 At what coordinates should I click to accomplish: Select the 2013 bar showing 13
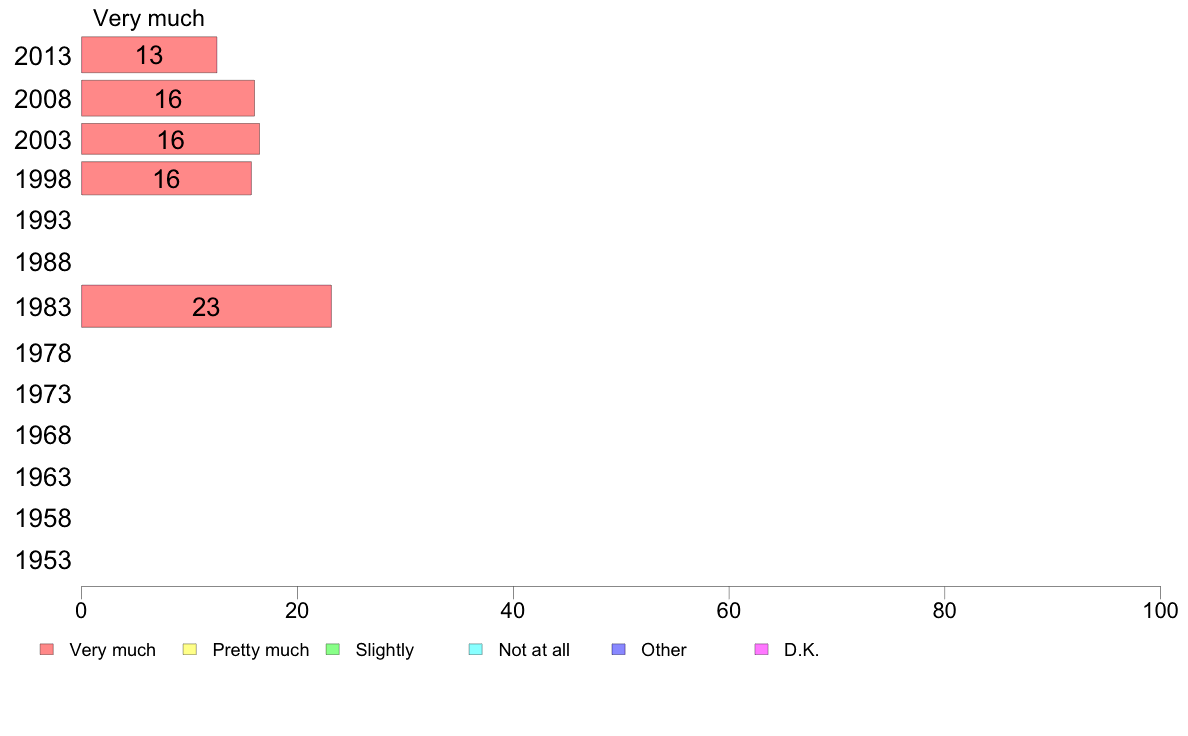(149, 55)
